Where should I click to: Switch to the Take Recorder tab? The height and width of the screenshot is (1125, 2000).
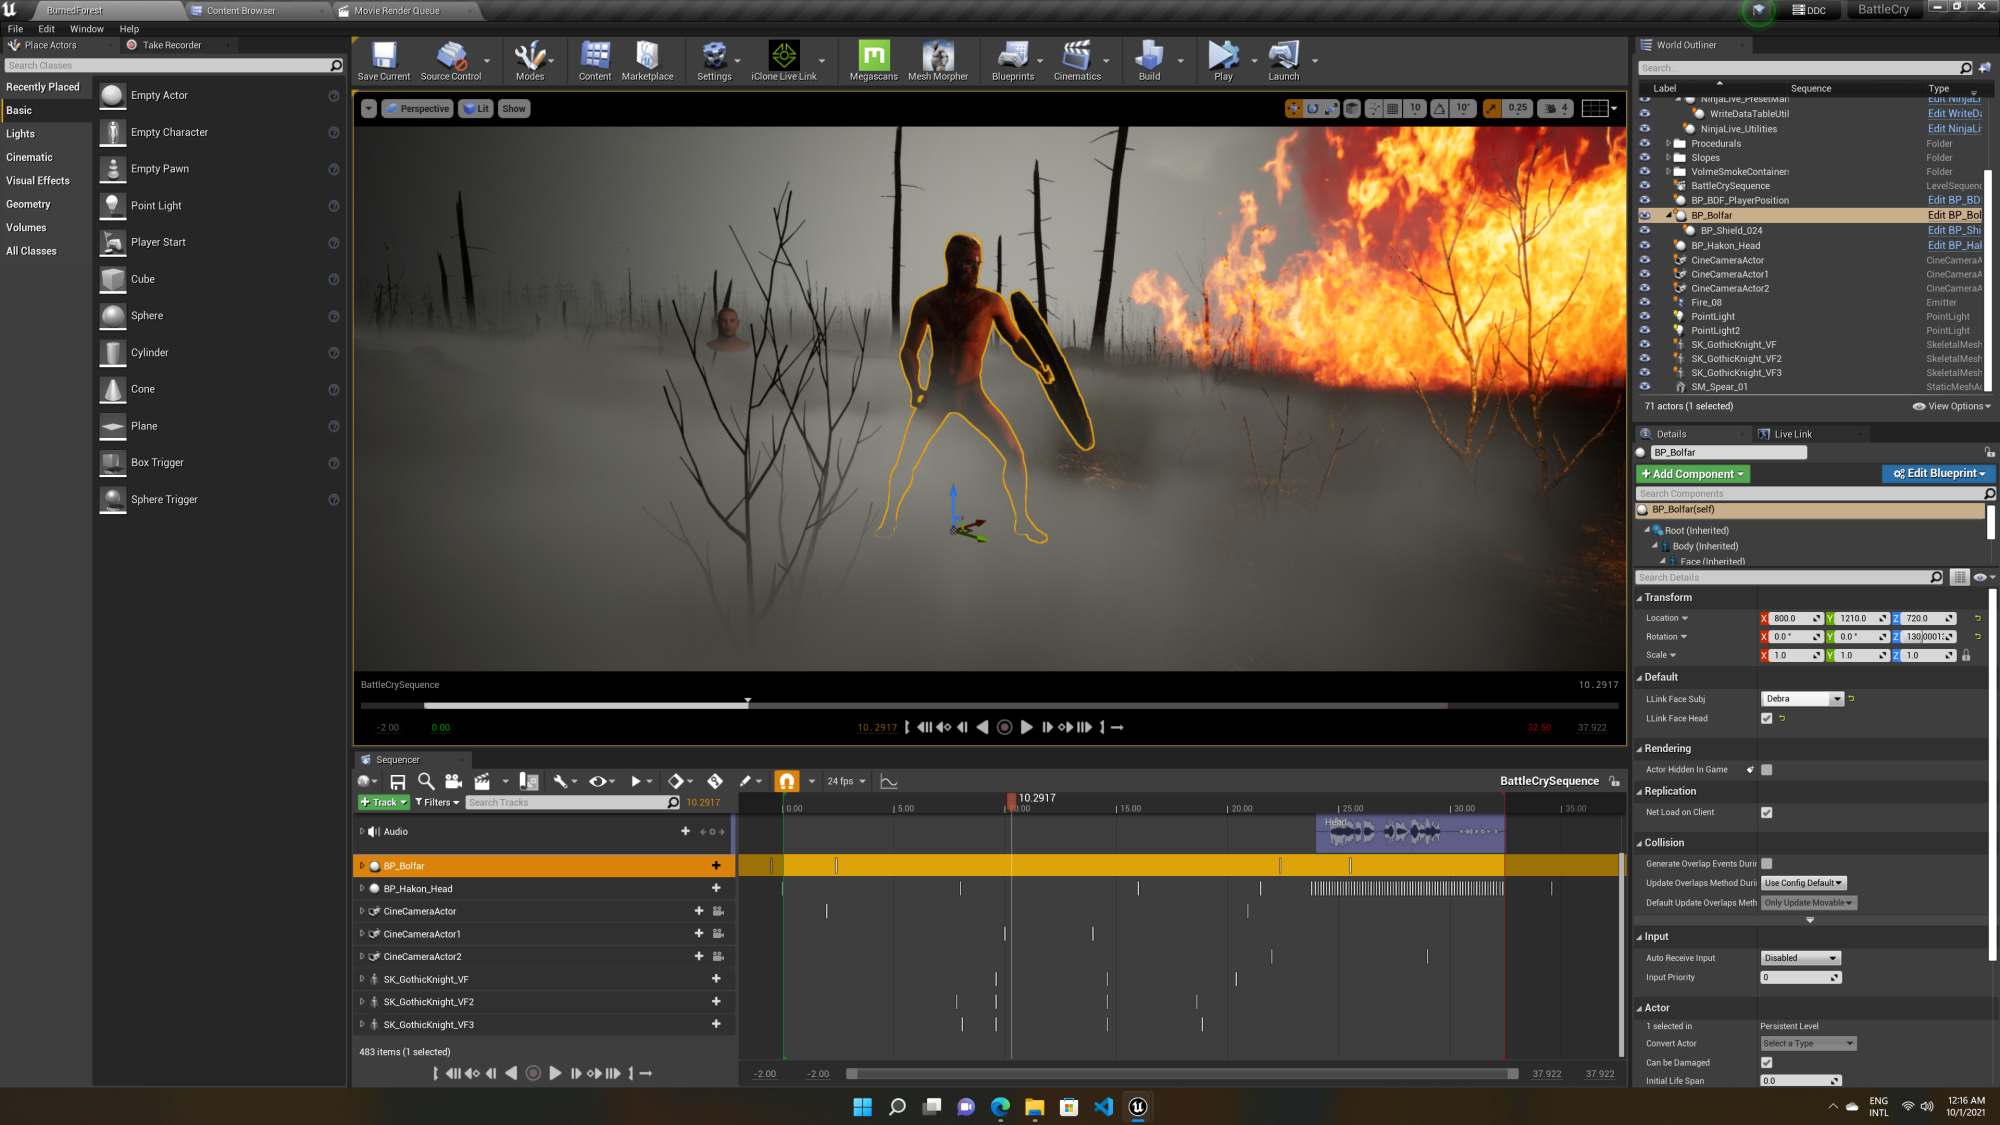click(x=171, y=45)
